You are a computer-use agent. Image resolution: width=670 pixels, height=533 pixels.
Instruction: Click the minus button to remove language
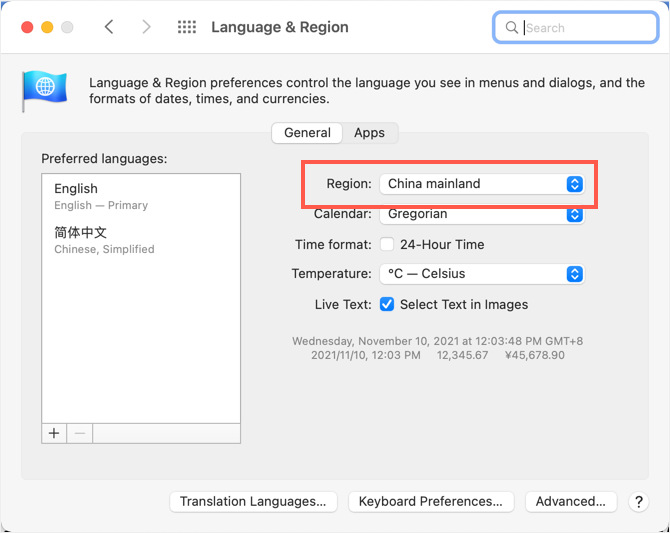click(80, 433)
